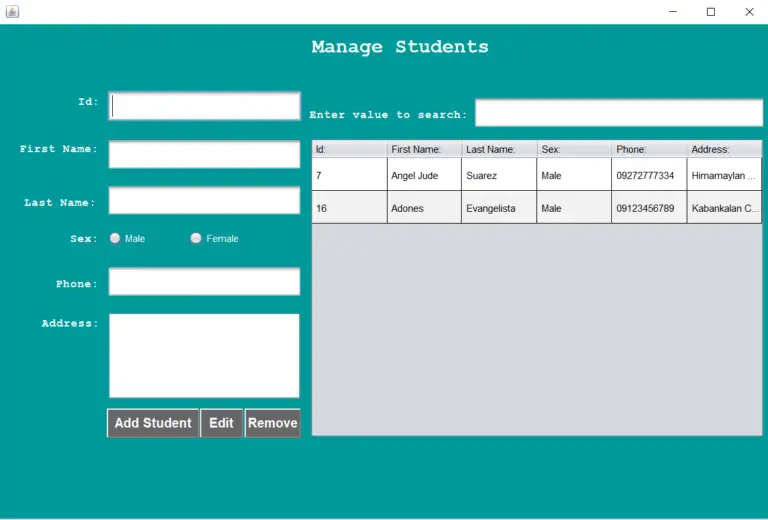Maximize the Manage Students window

(711, 12)
